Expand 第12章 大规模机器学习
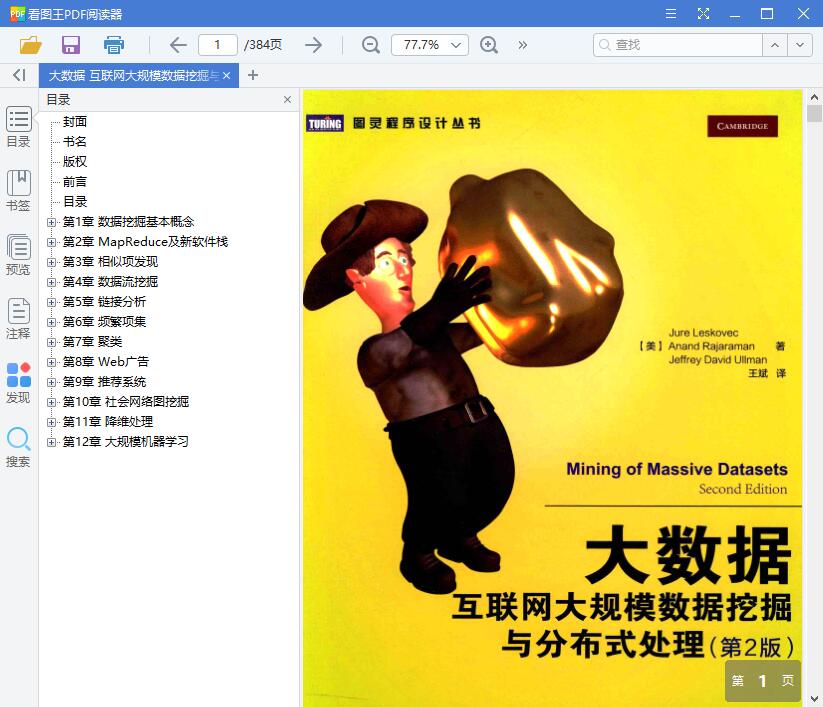 coord(51,442)
